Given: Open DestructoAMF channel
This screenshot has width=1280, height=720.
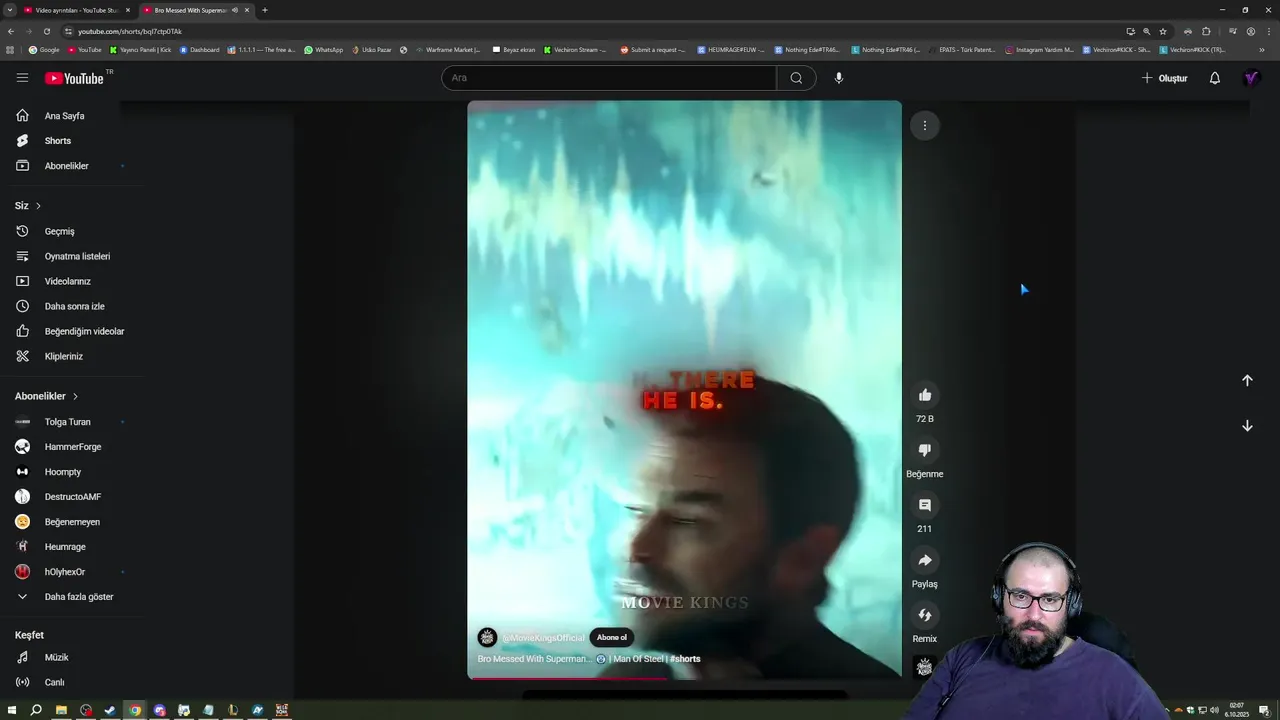Looking at the screenshot, I should click(x=71, y=497).
